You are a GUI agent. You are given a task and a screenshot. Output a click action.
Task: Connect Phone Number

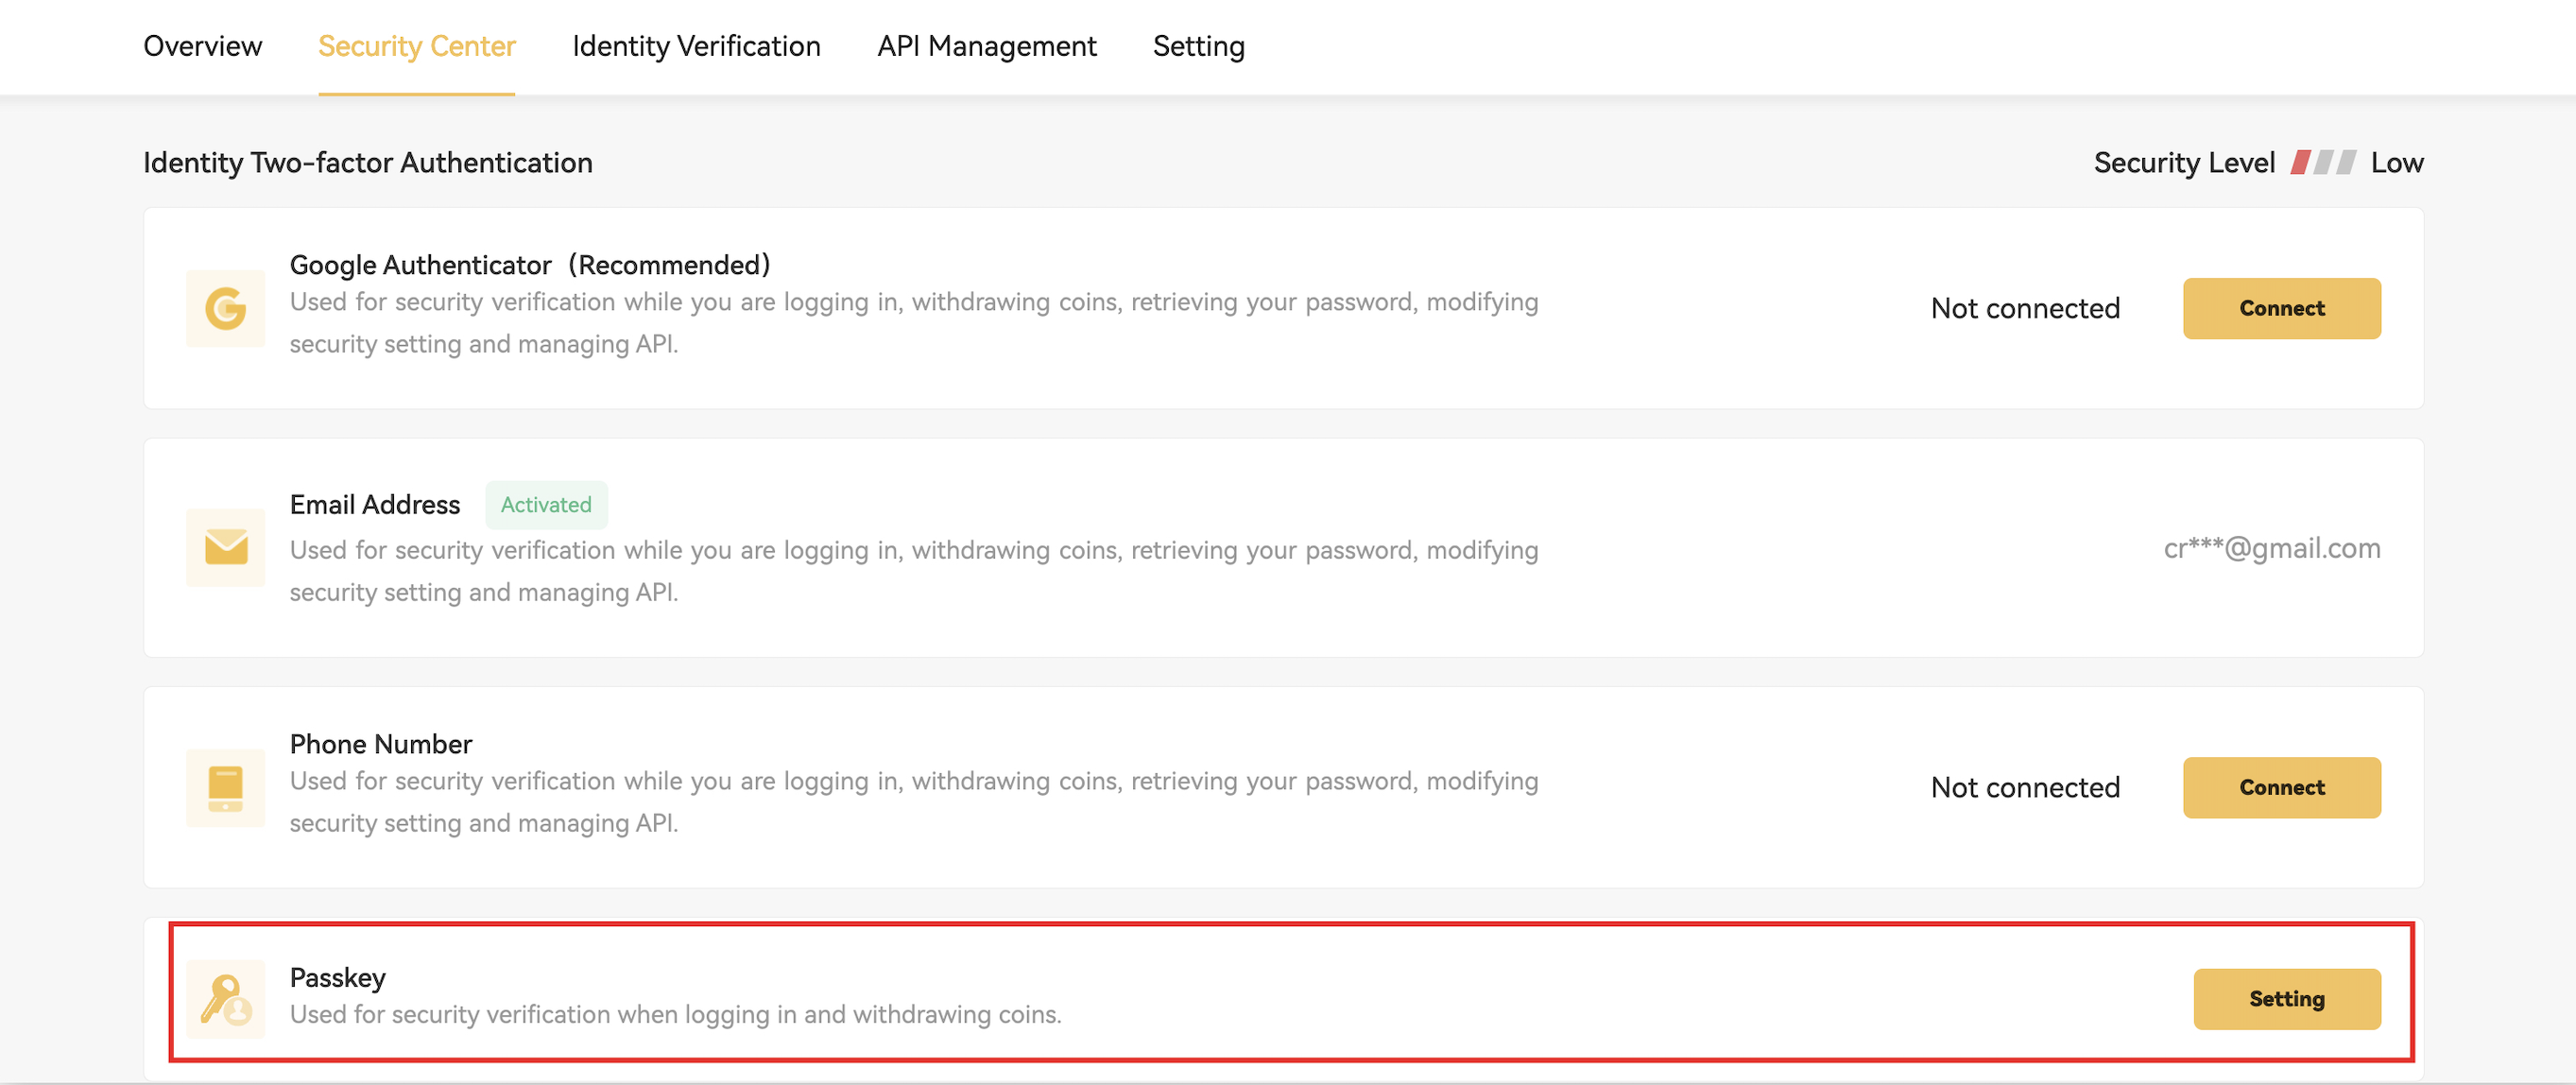2281,787
